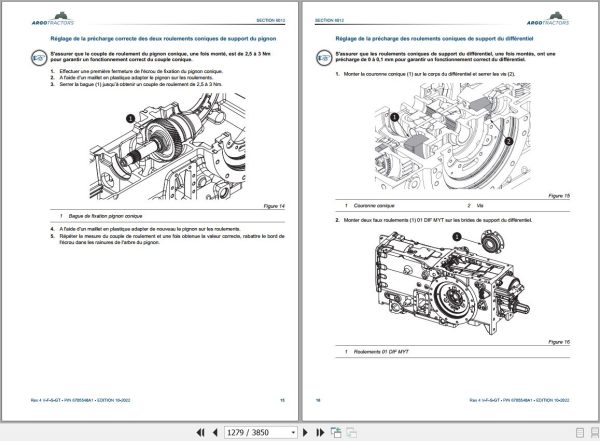Click the right page SECTION header label
The height and width of the screenshot is (441, 600).
point(329,20)
